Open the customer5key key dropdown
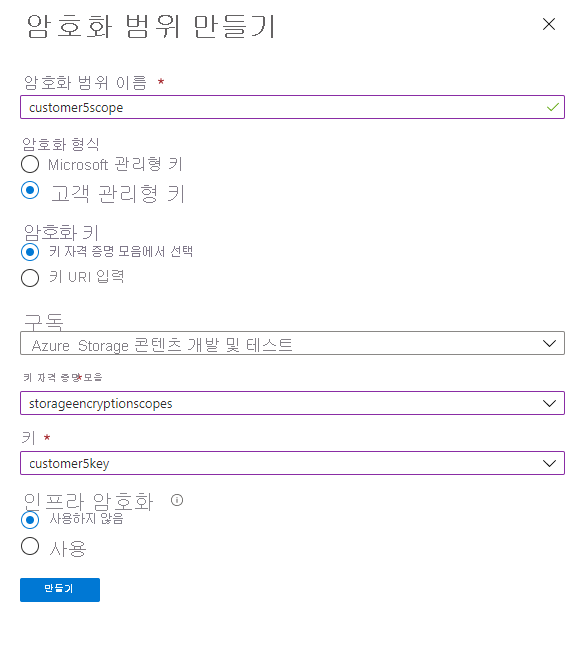Screen dimensions: 584x655 (292, 463)
